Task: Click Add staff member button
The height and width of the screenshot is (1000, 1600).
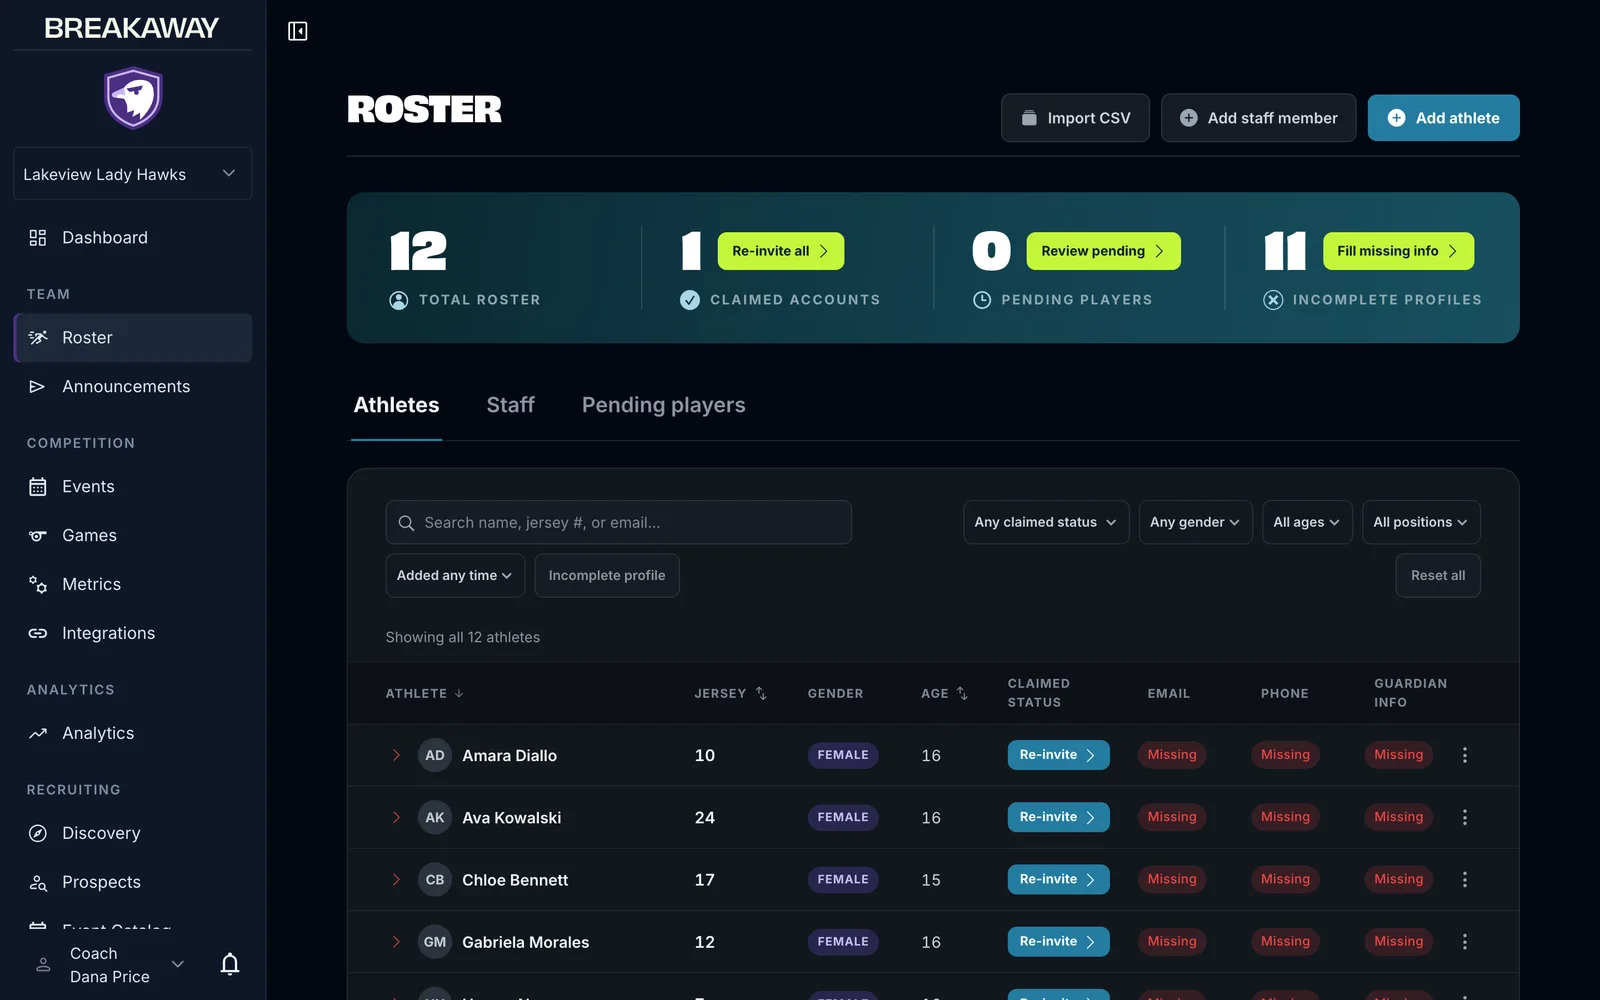Action: pos(1258,118)
